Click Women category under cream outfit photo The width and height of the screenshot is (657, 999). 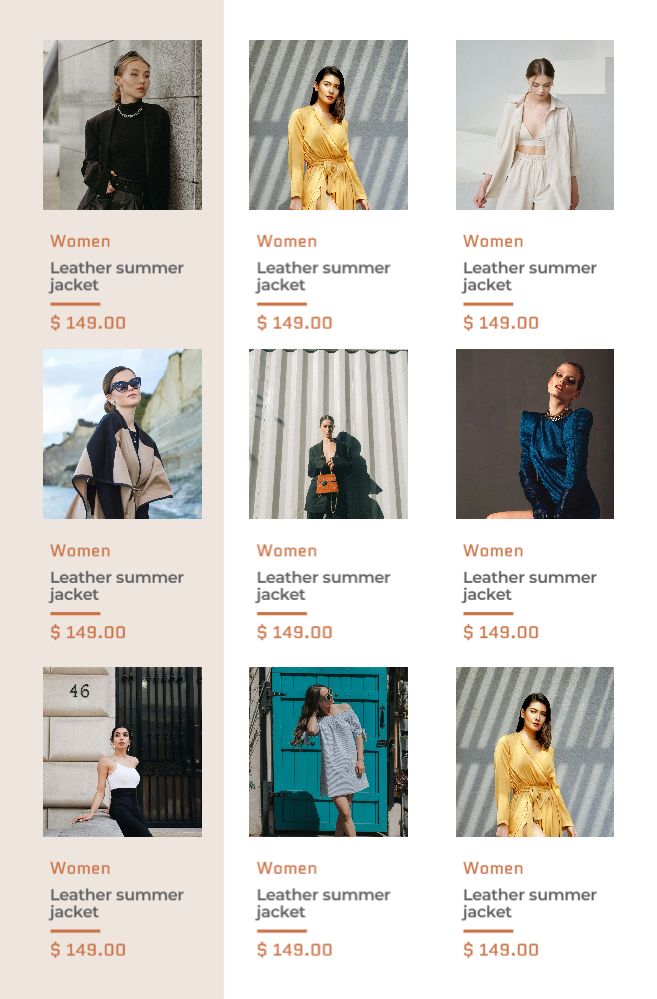coord(493,241)
